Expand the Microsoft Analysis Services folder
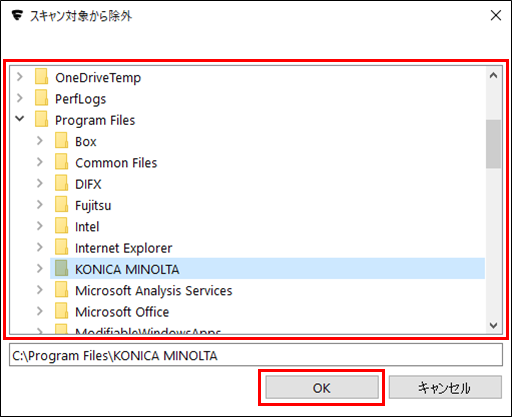Screen dimensions: 512x417 tap(40, 290)
